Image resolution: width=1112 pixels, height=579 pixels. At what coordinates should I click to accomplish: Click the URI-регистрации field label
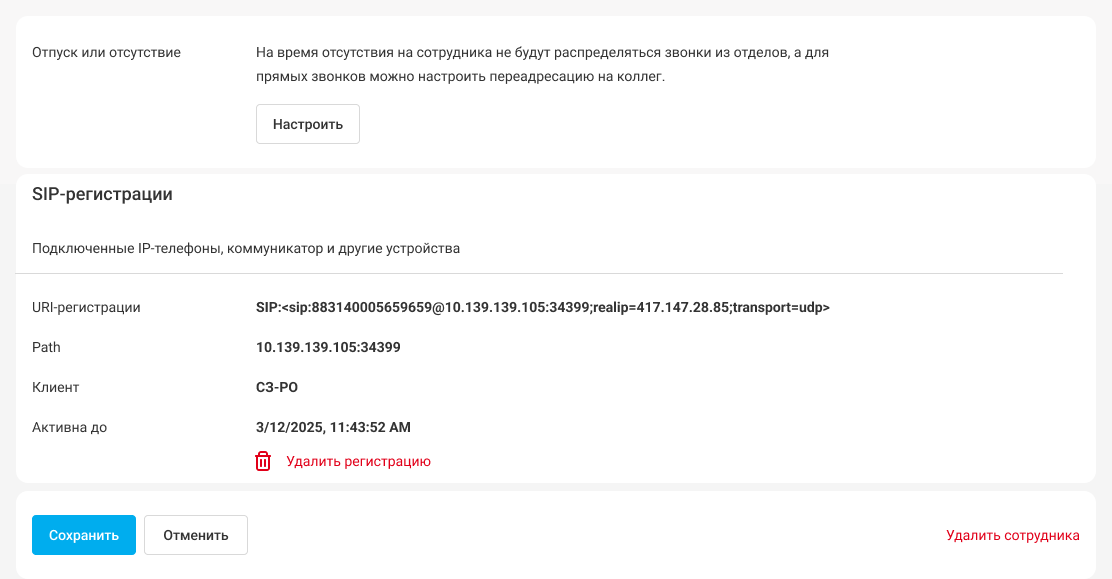(86, 307)
